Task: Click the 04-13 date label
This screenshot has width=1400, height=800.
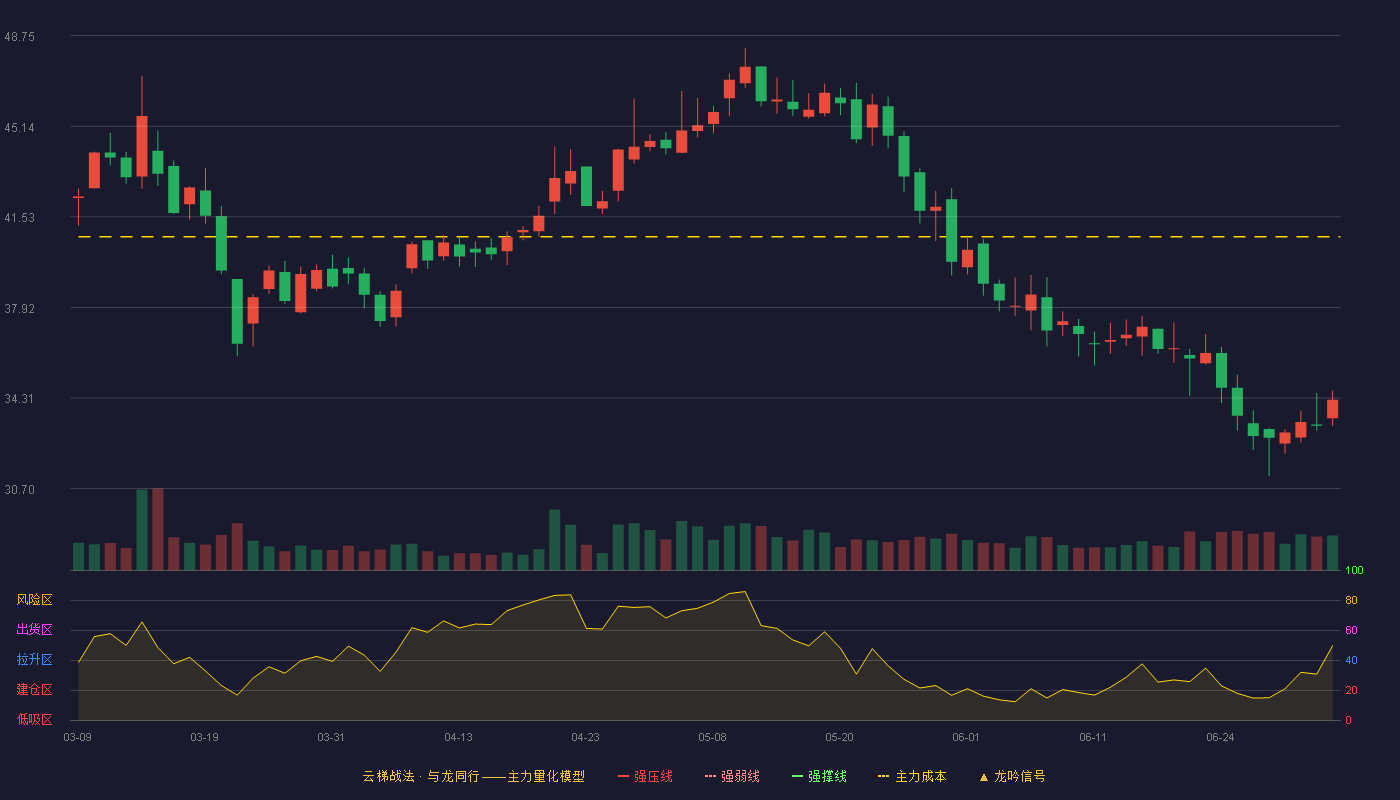Action: click(x=458, y=737)
